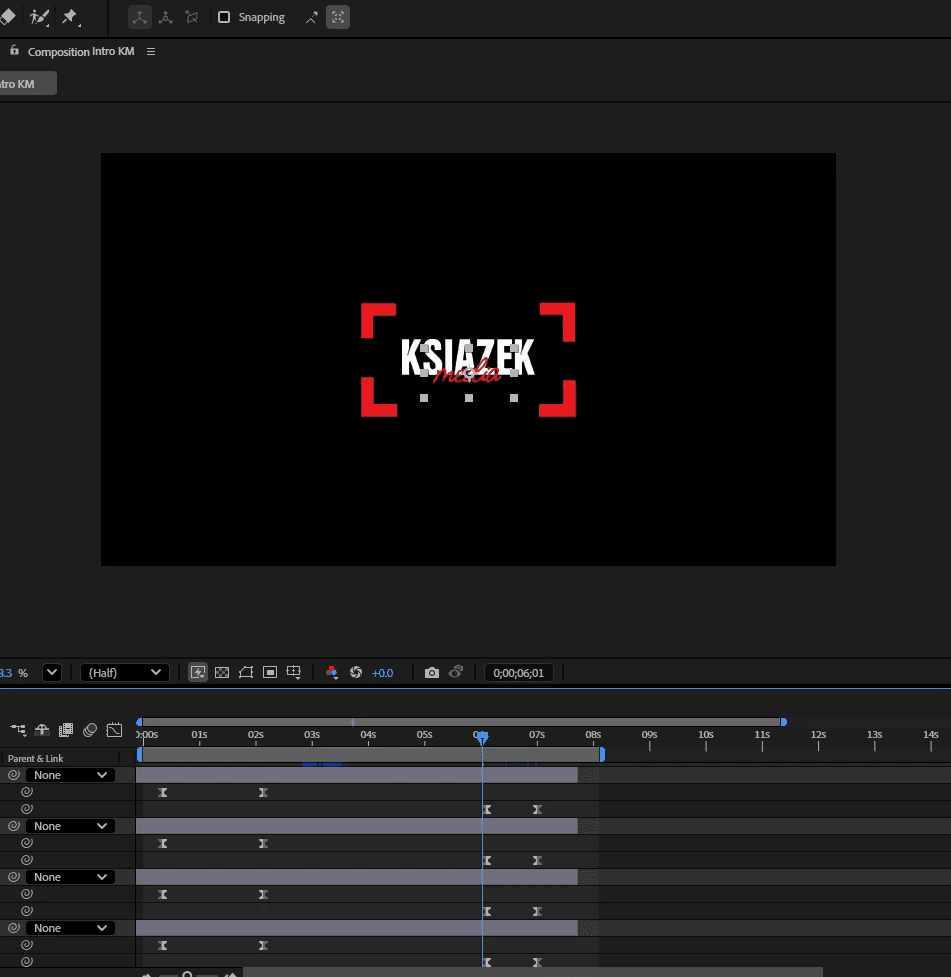
Task: Click the Parent & Link column header
Action: tap(36, 758)
